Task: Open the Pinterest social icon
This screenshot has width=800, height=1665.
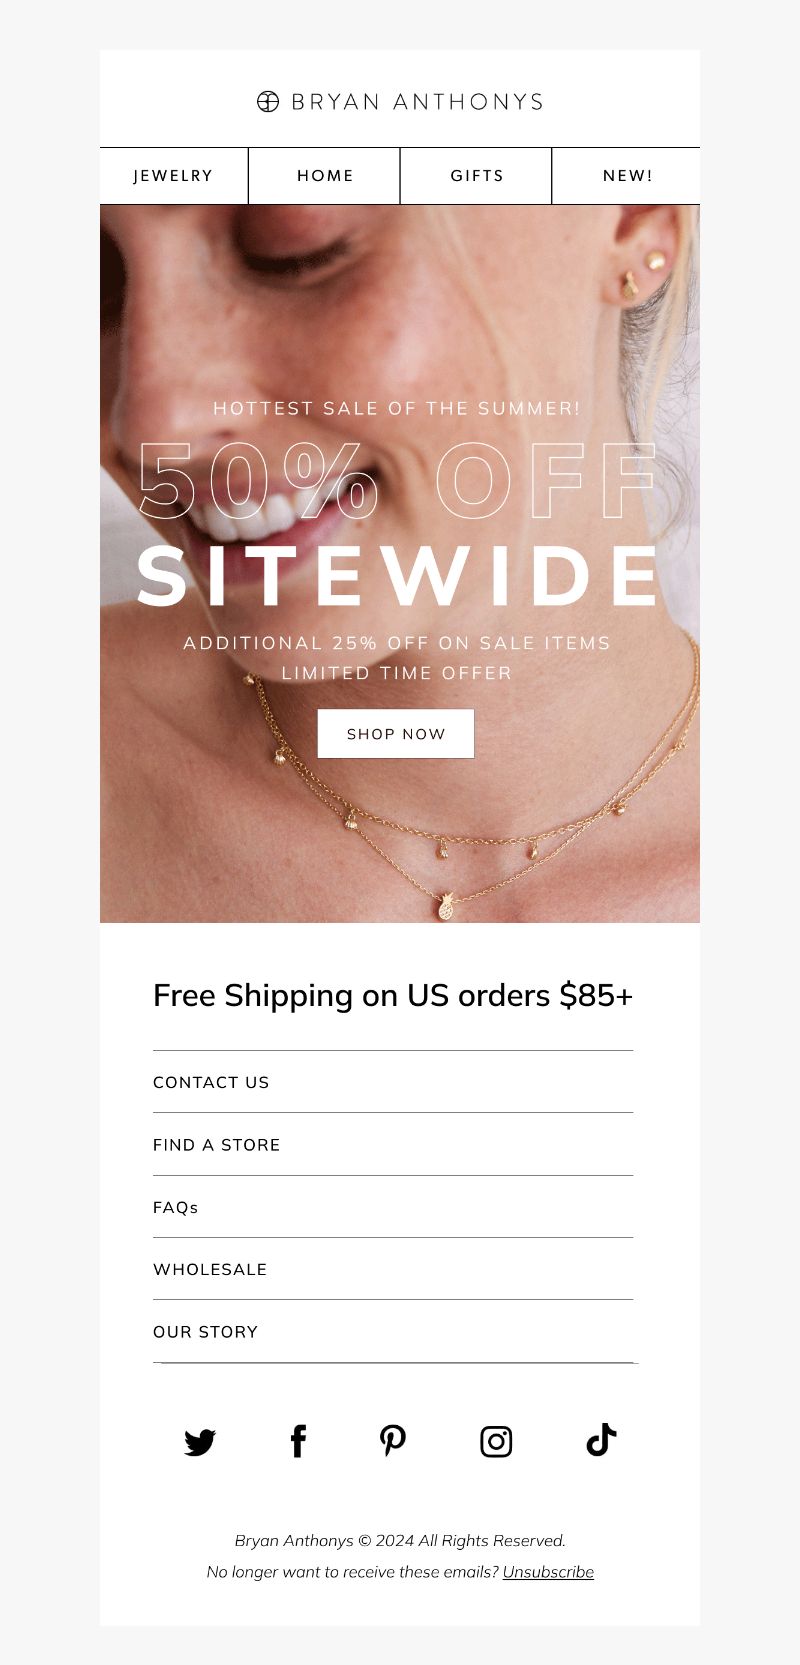Action: pos(393,1441)
